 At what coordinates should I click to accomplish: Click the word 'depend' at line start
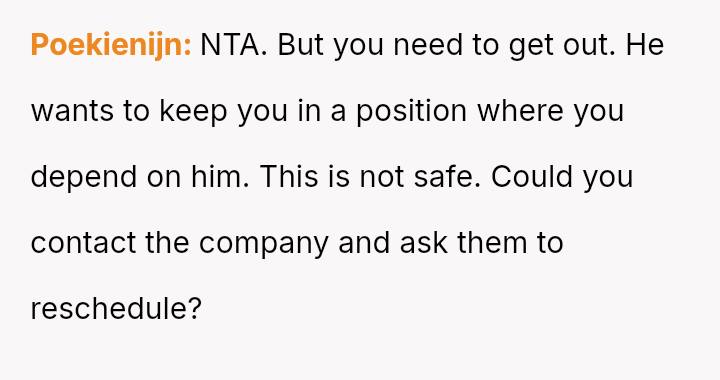(x=84, y=178)
